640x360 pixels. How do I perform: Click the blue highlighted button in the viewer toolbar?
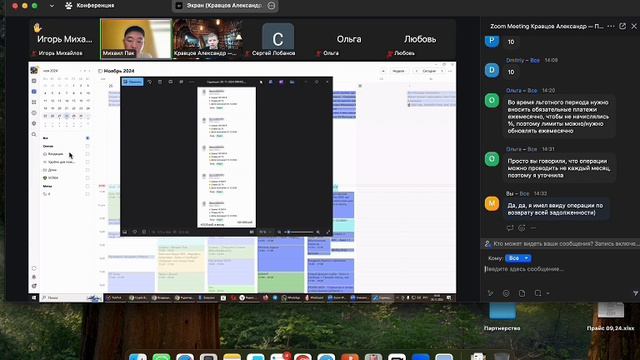click(133, 82)
